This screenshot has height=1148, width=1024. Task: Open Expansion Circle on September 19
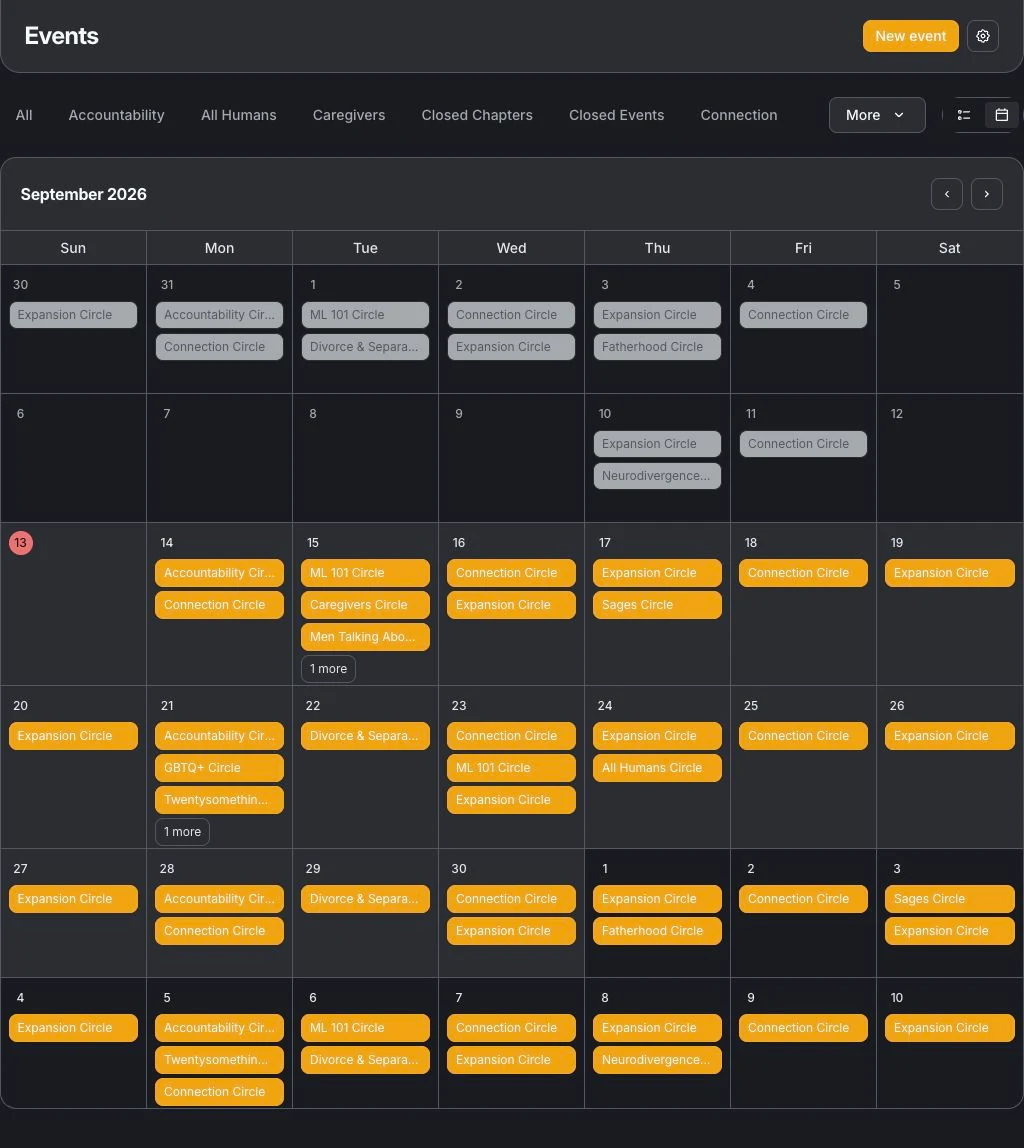click(949, 573)
